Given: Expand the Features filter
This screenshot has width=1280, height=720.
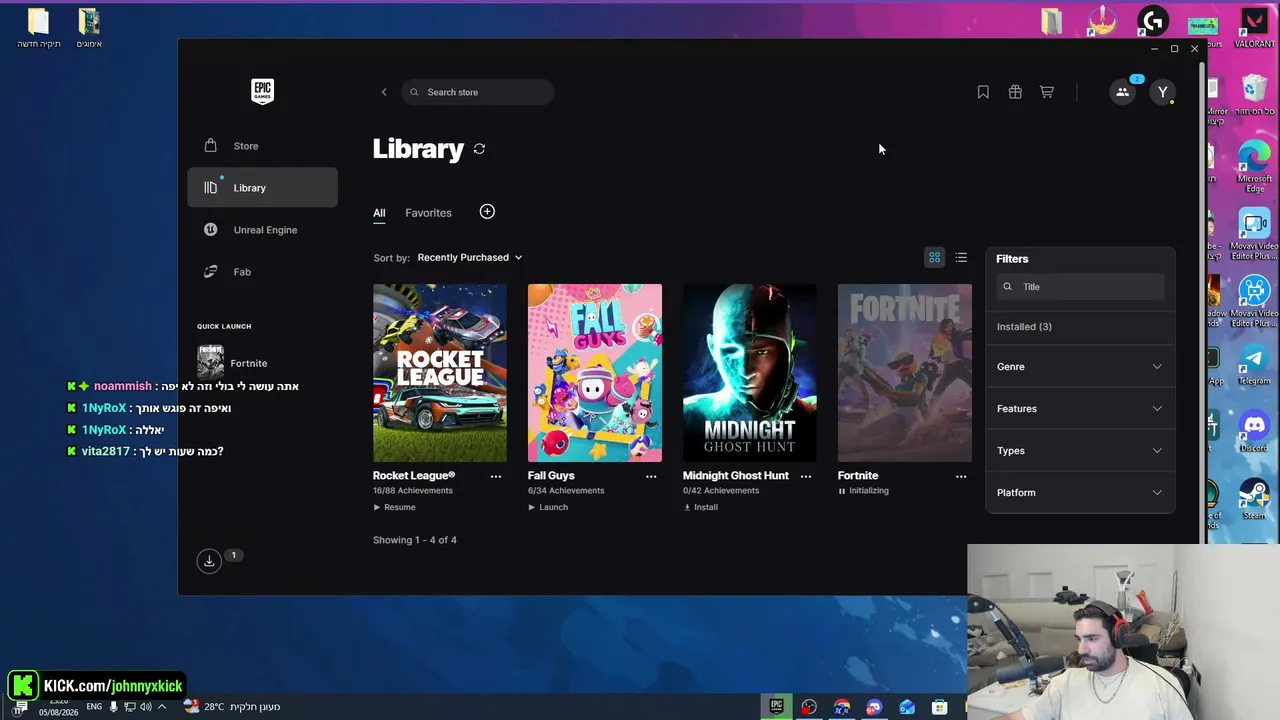Looking at the screenshot, I should click(x=1080, y=409).
